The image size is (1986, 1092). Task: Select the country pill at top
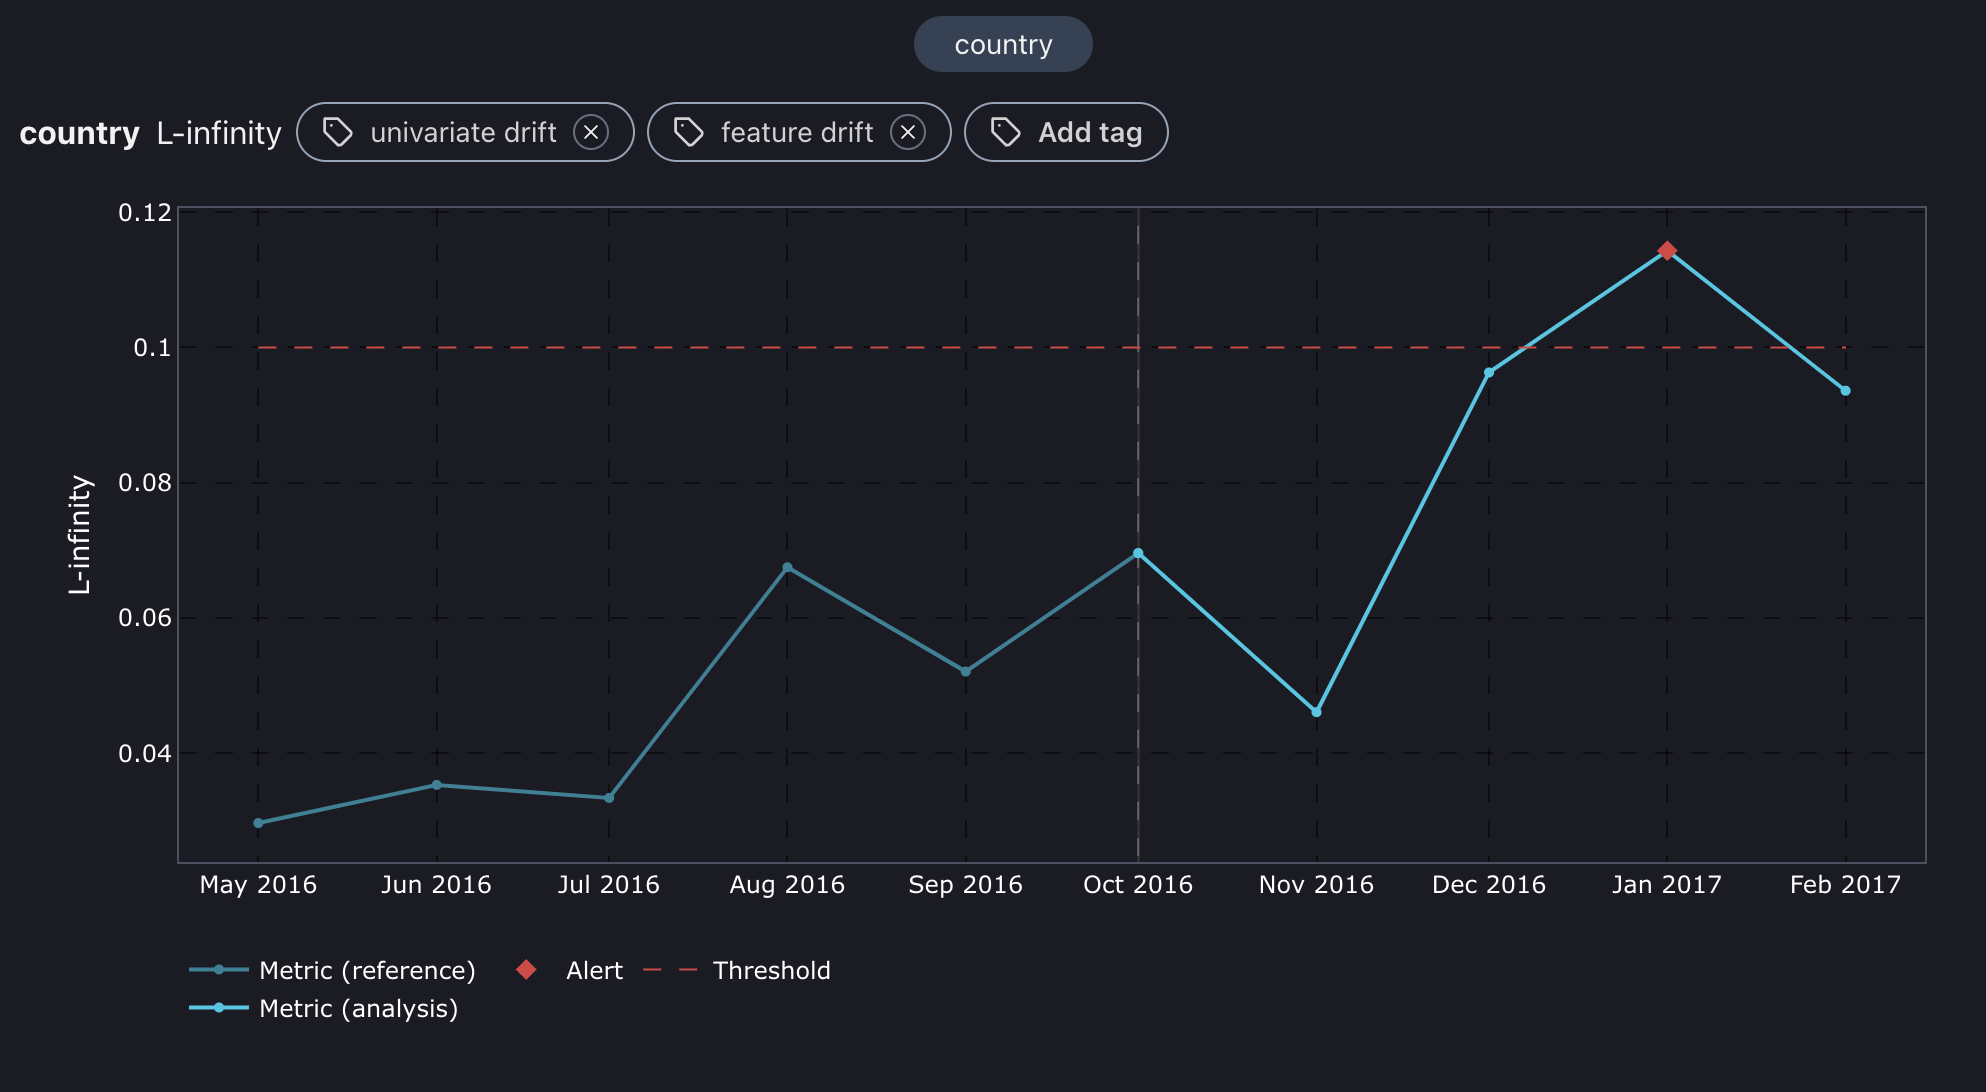[x=1002, y=44]
